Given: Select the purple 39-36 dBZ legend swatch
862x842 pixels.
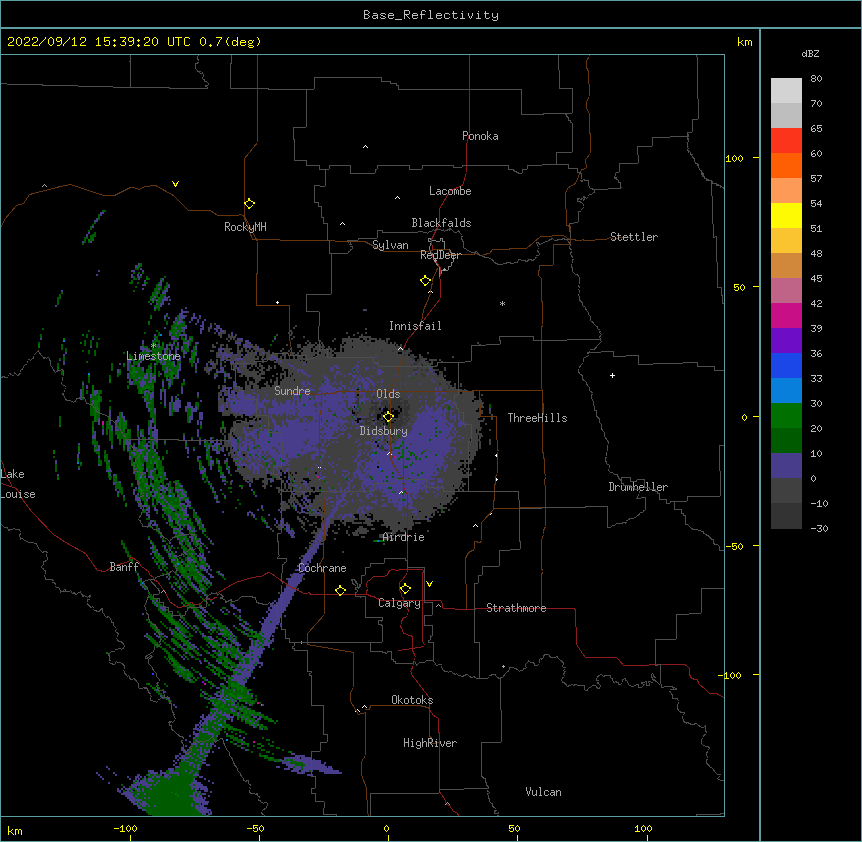Looking at the screenshot, I should pyautogui.click(x=786, y=341).
